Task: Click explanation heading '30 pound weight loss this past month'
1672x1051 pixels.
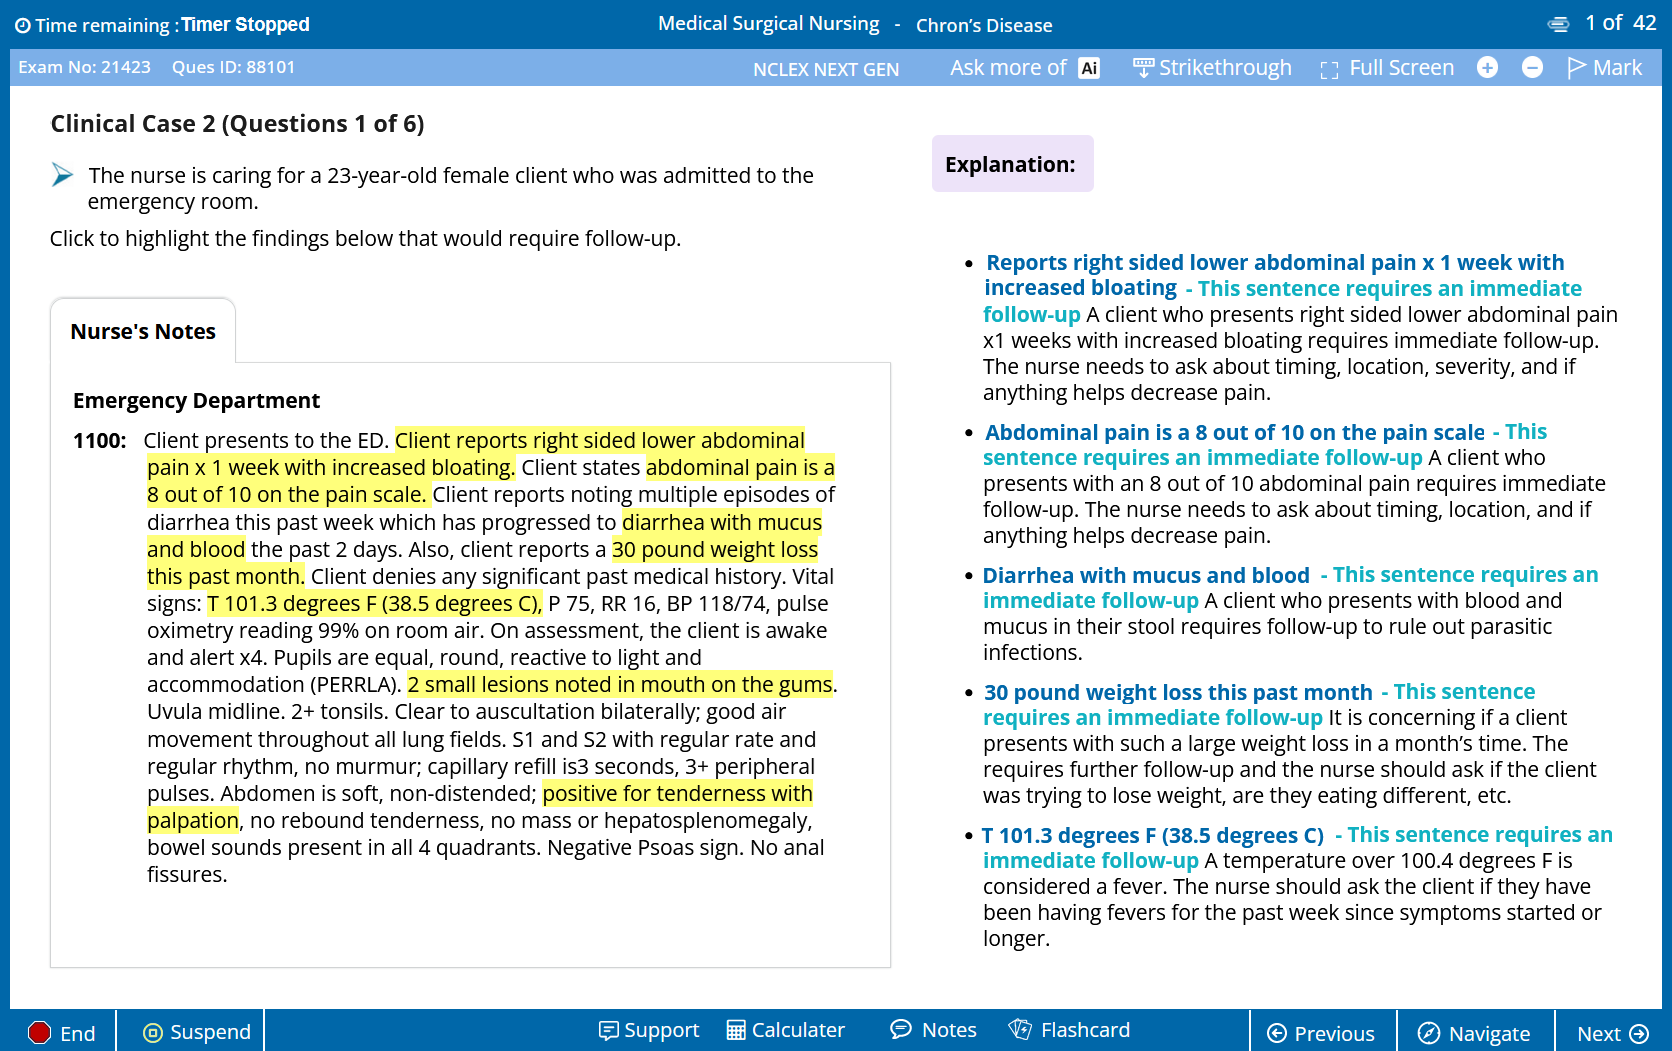Action: click(x=1178, y=693)
